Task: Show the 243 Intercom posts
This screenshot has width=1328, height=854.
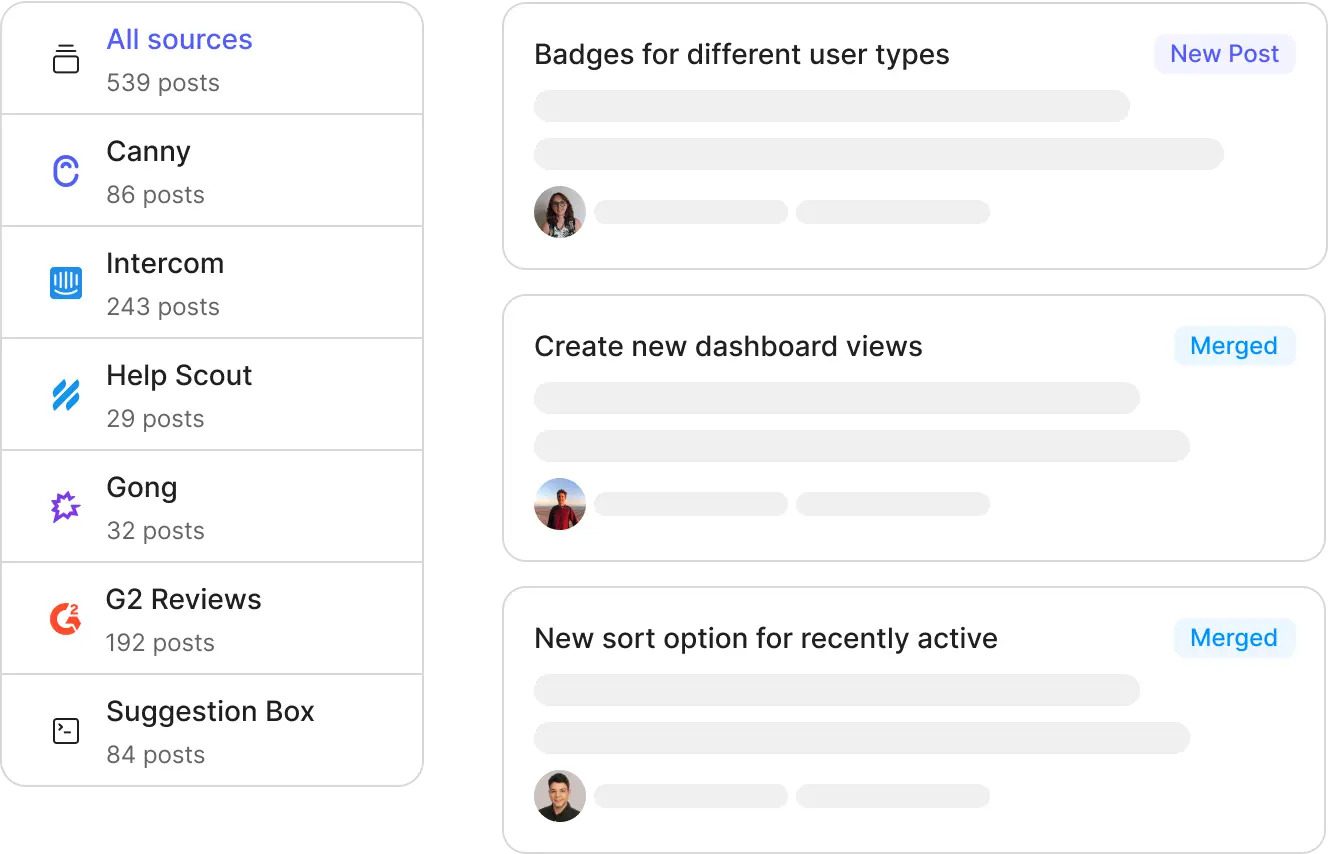Action: tap(163, 306)
